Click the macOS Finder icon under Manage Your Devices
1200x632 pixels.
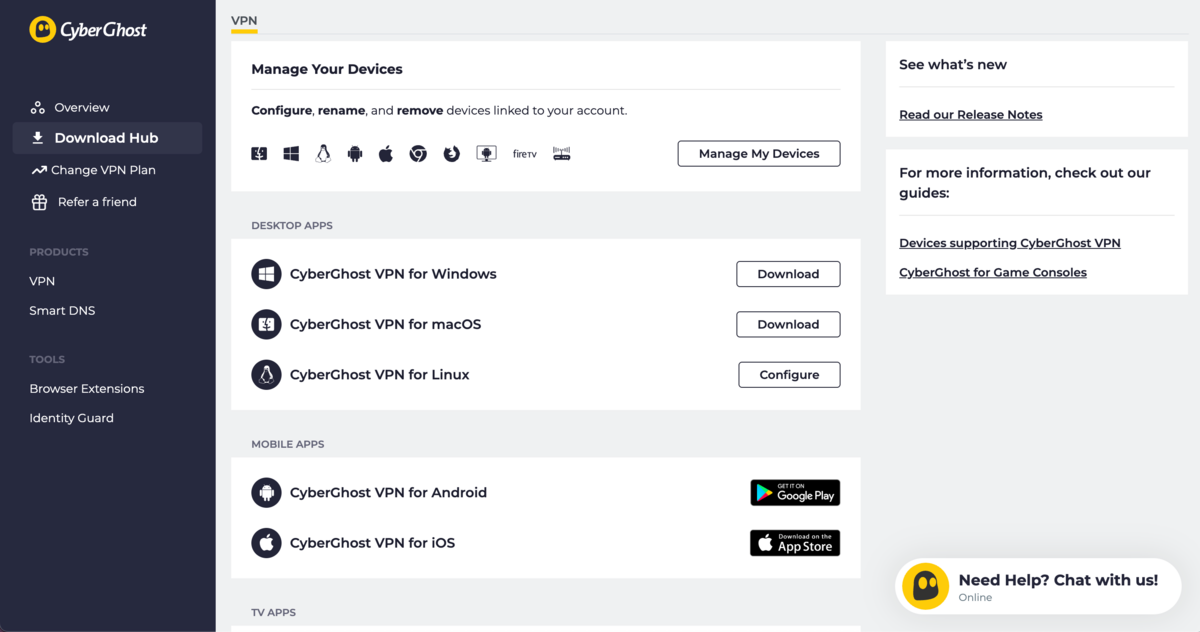259,154
